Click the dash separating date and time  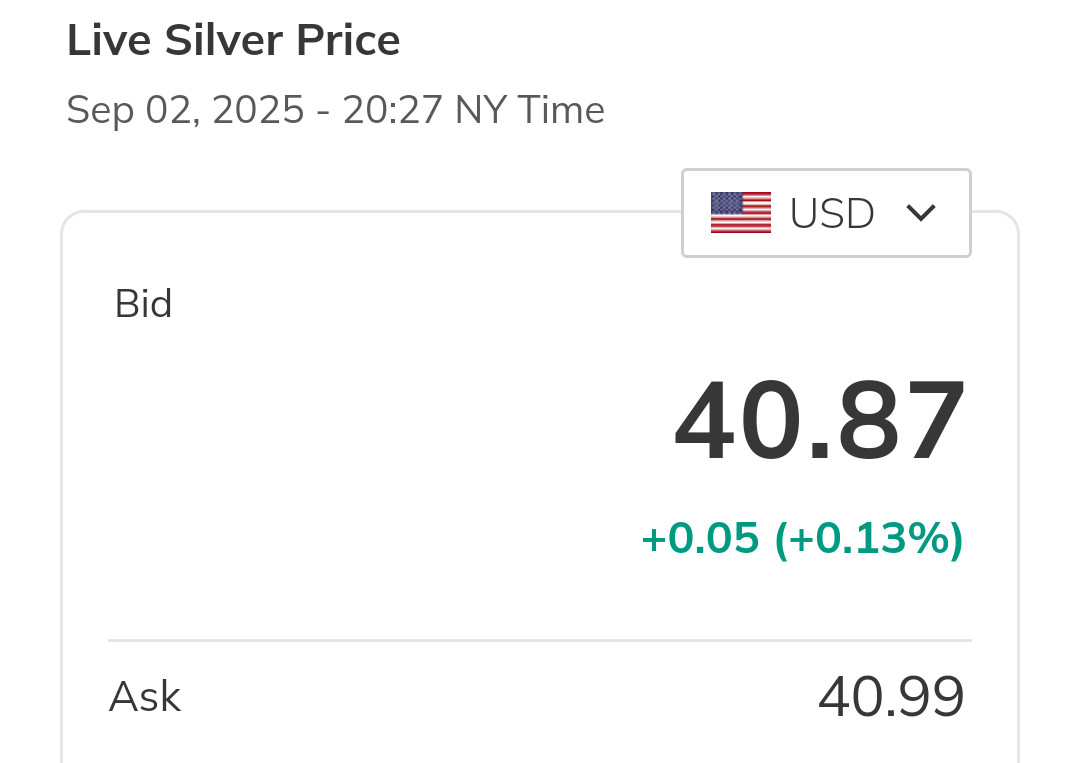click(323, 111)
